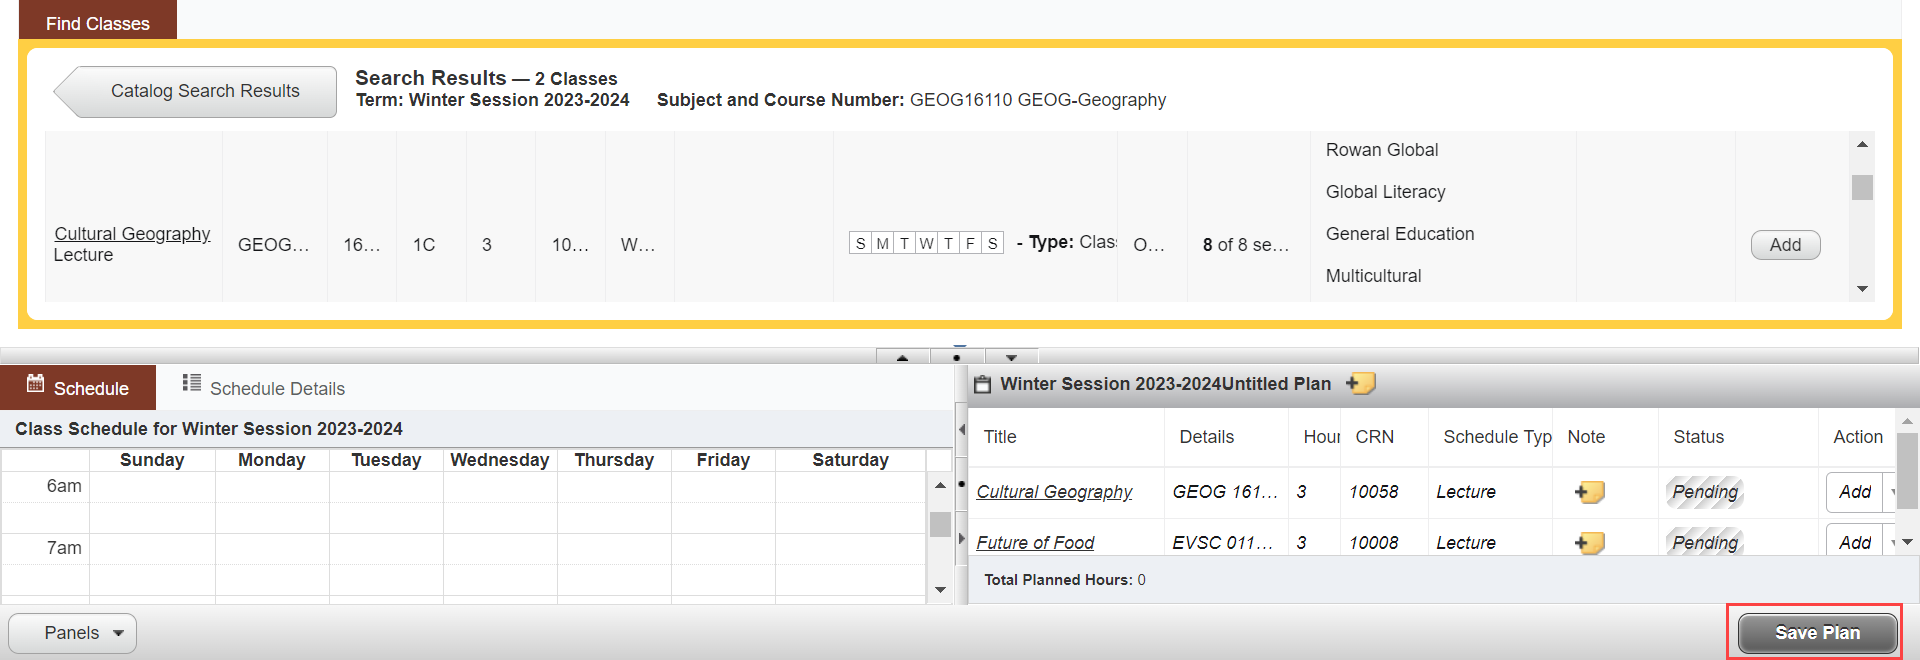Switch to the Schedule Details tab

point(264,388)
